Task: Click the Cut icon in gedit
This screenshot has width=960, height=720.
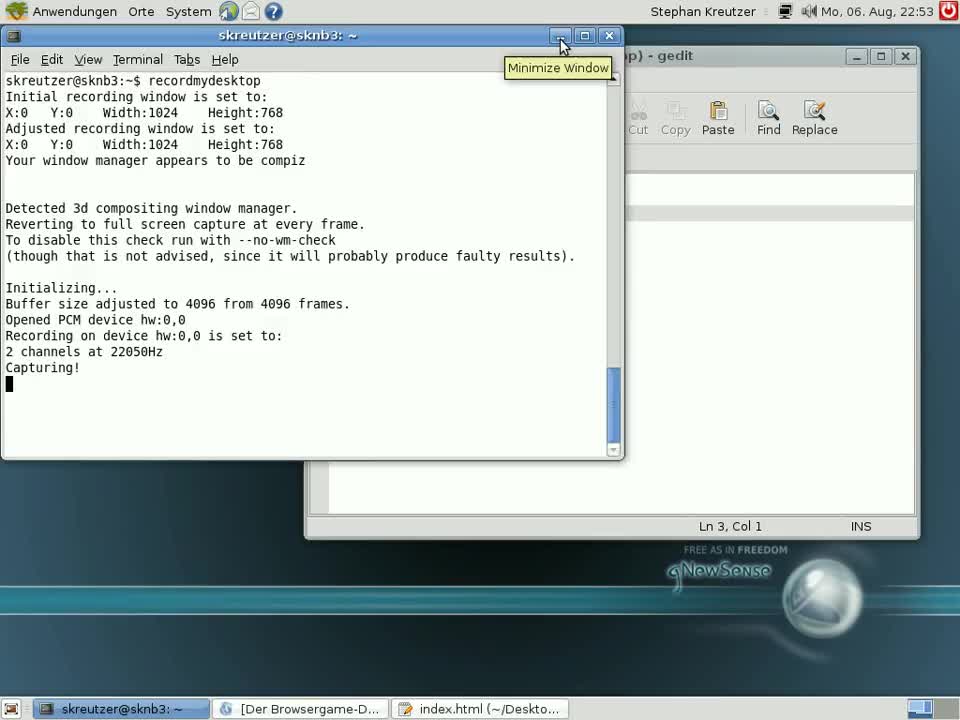Action: pos(638,118)
